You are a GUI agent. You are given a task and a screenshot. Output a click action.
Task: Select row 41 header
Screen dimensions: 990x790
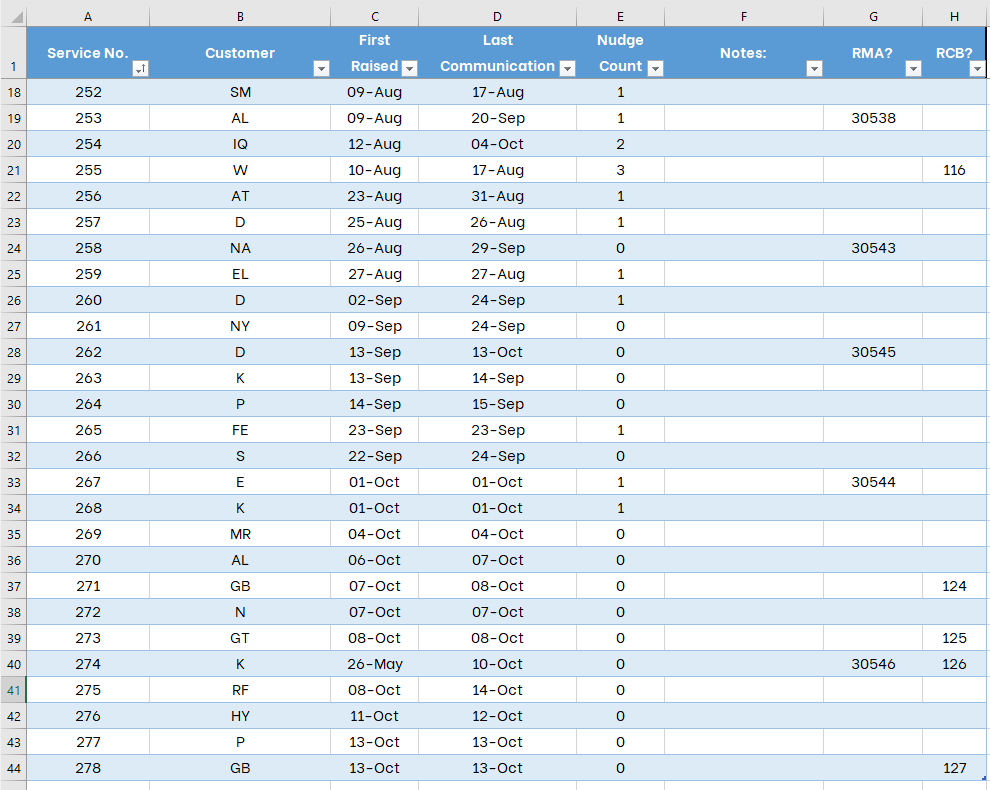tap(13, 690)
